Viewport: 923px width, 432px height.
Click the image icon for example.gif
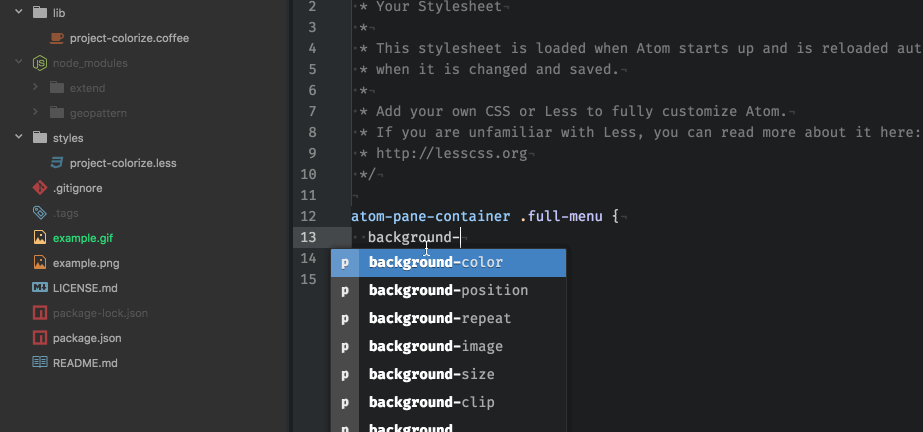point(40,238)
